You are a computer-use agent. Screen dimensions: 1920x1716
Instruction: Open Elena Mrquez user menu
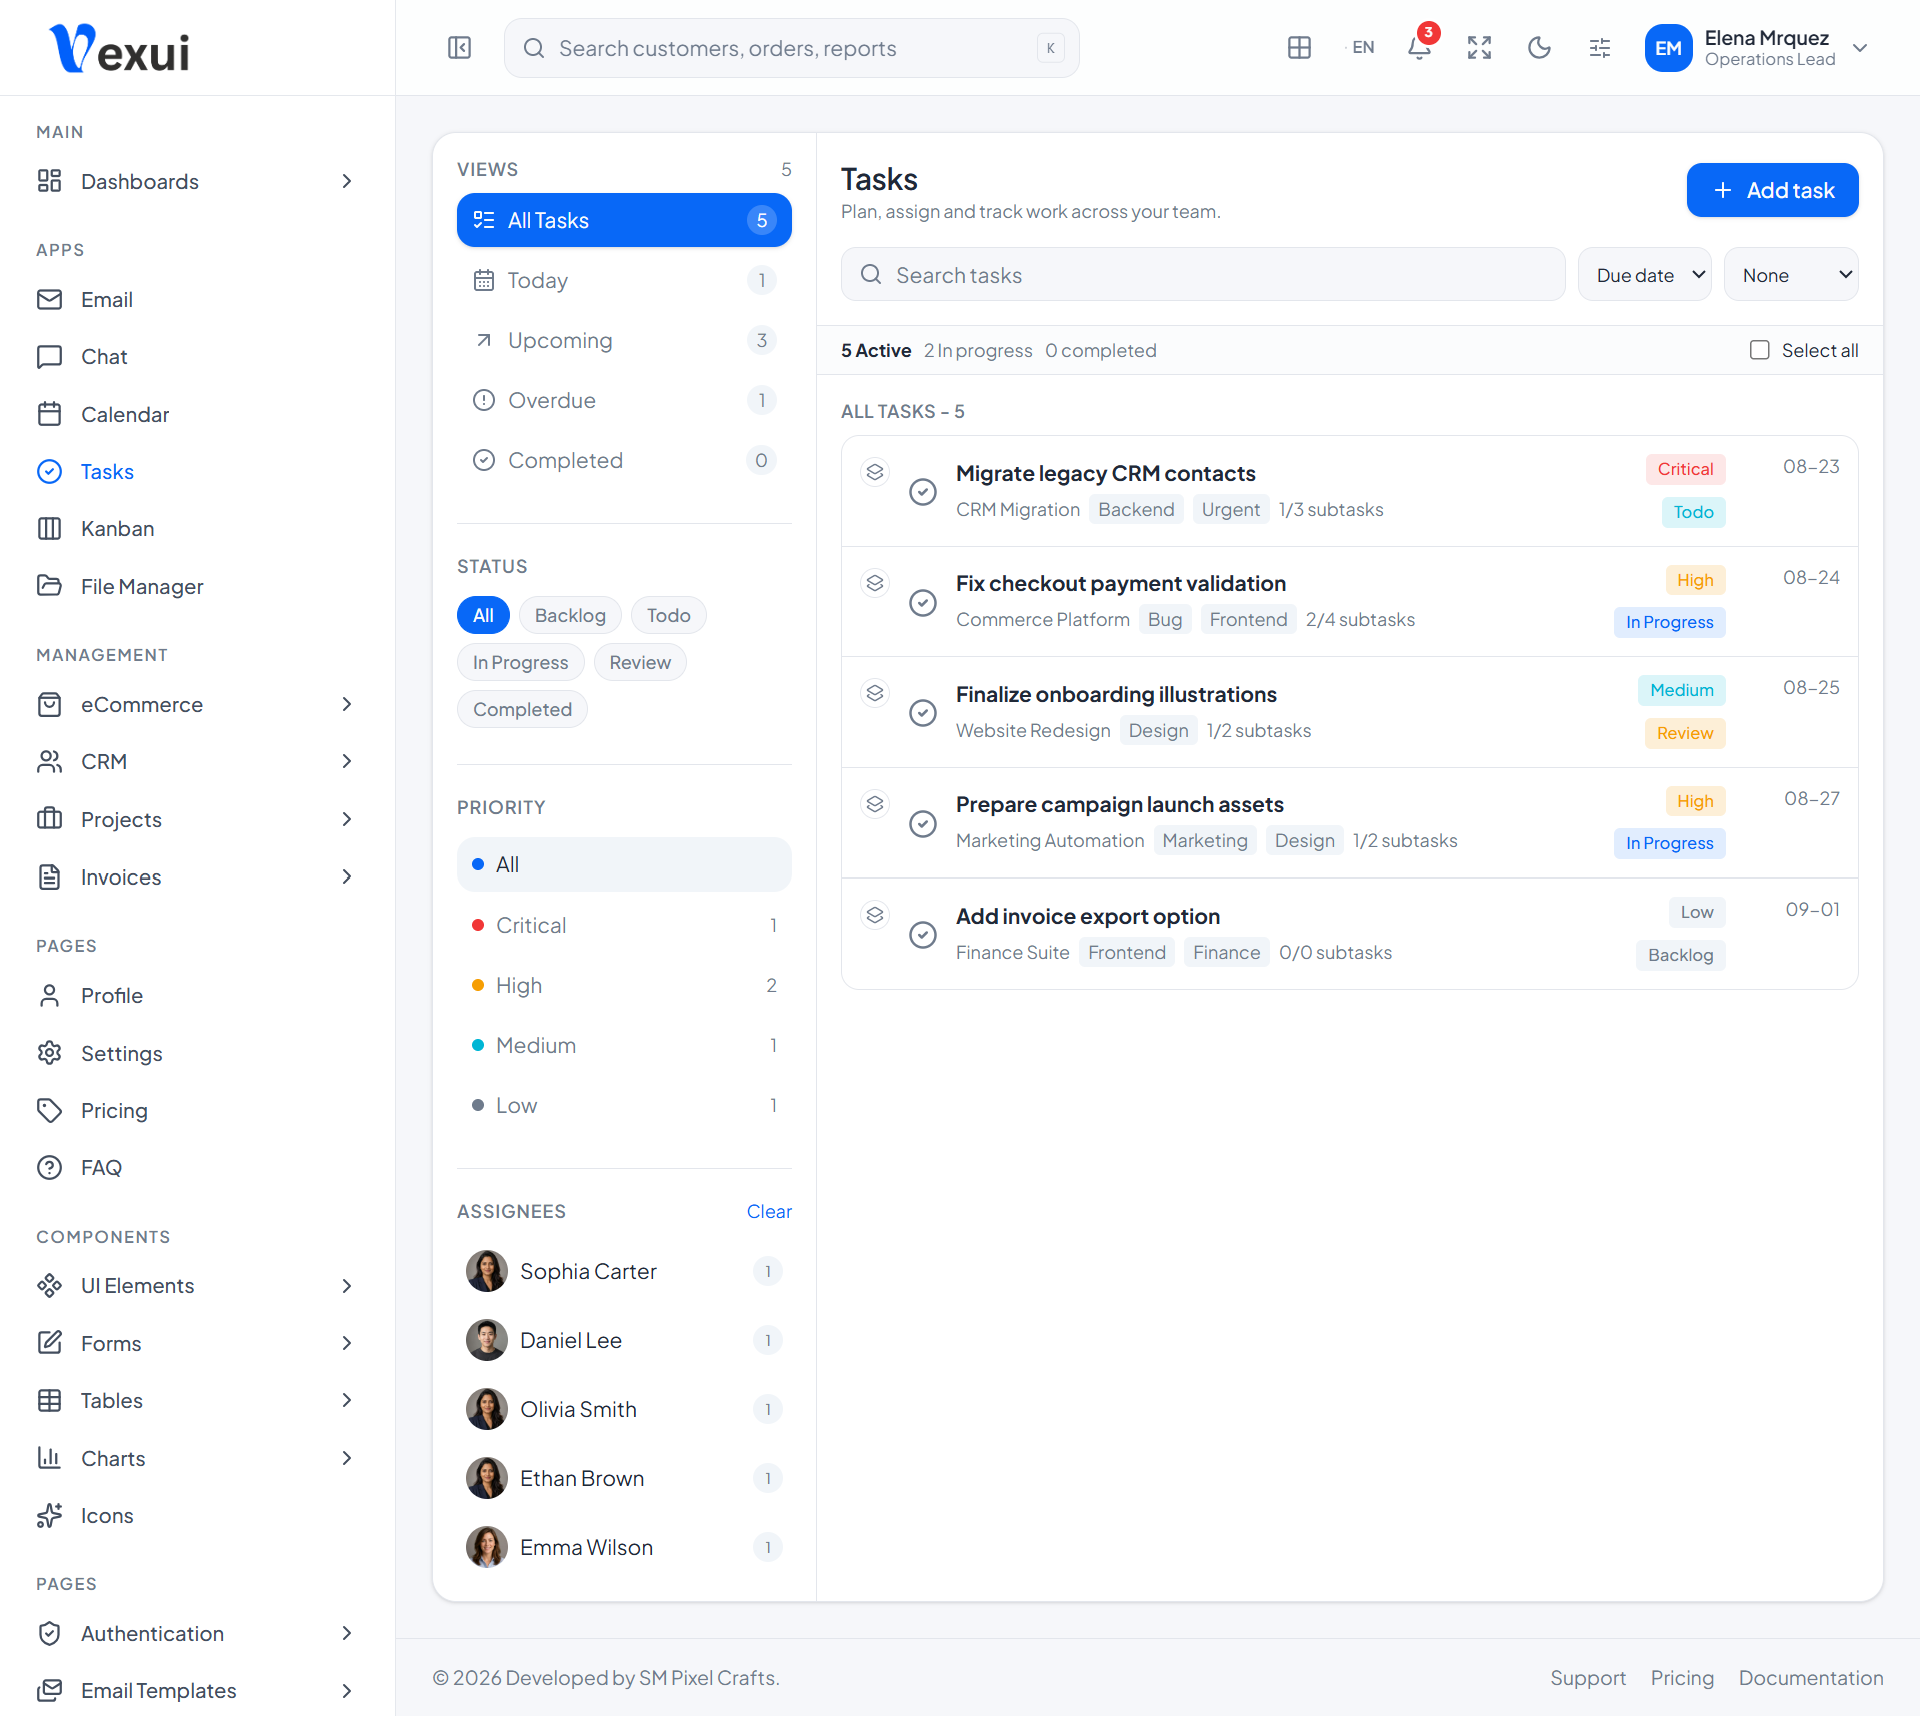(1757, 48)
